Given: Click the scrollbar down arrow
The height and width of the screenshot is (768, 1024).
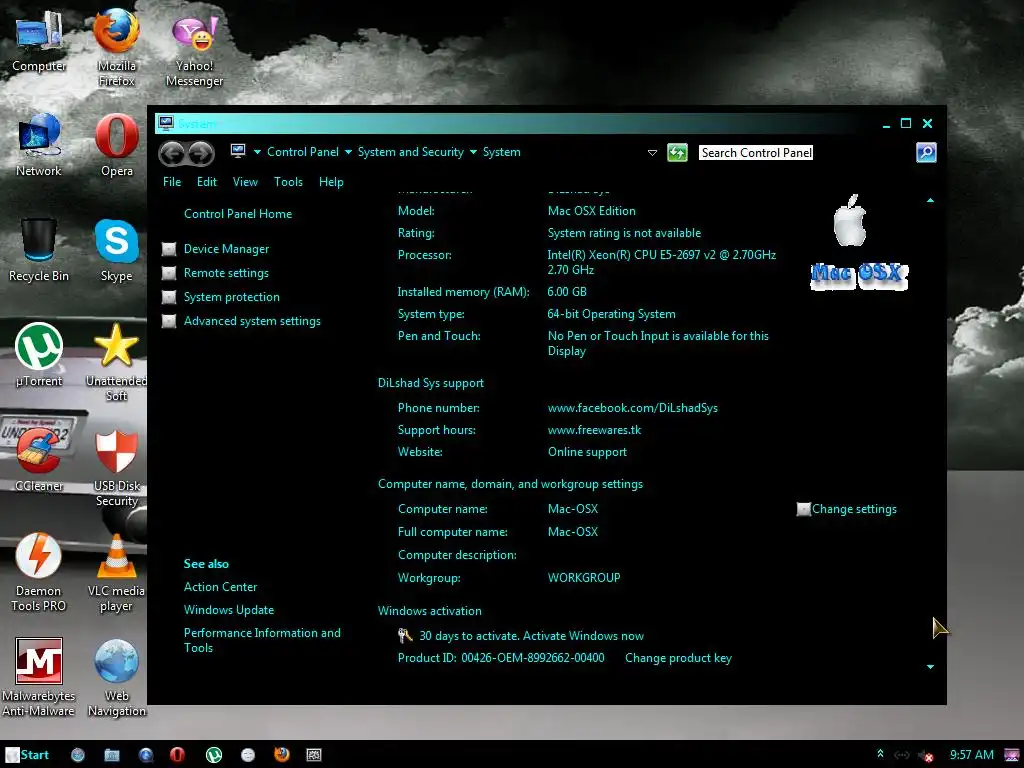Looking at the screenshot, I should click(x=930, y=667).
